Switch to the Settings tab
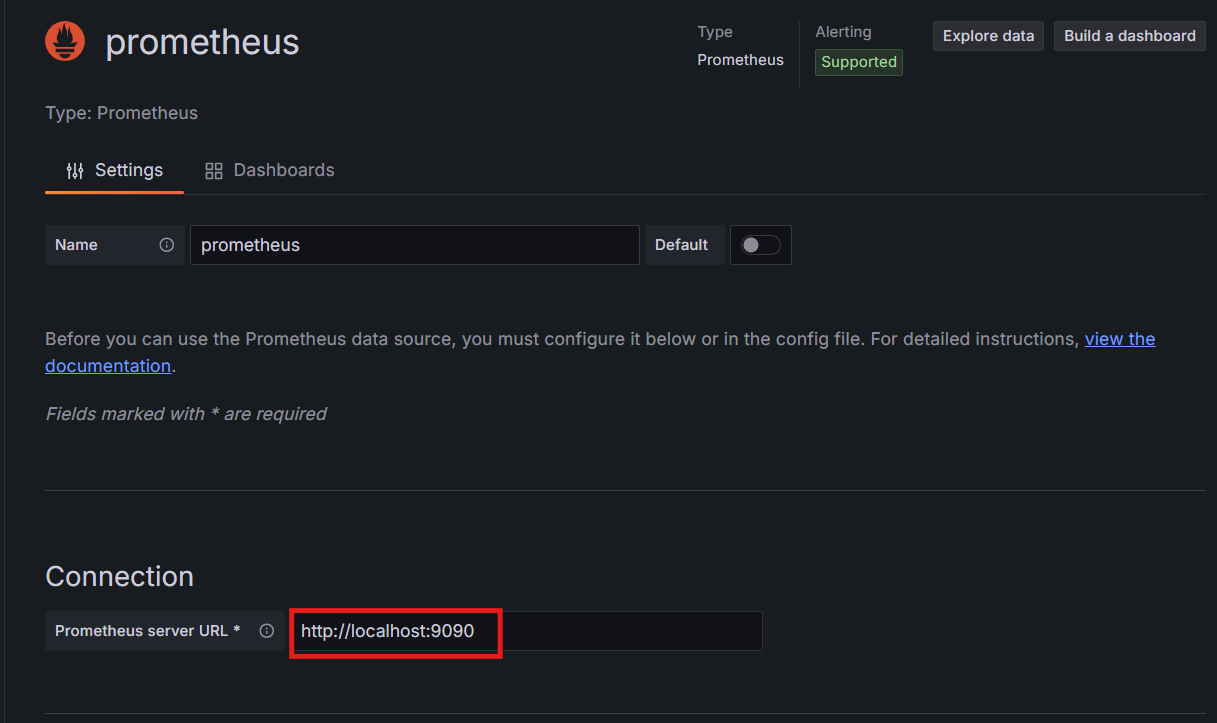 [x=115, y=170]
